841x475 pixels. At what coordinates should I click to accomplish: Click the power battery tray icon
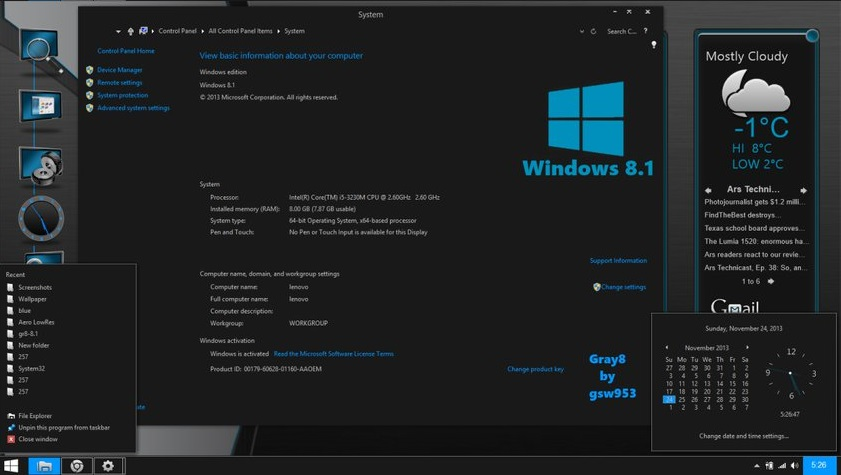point(769,465)
